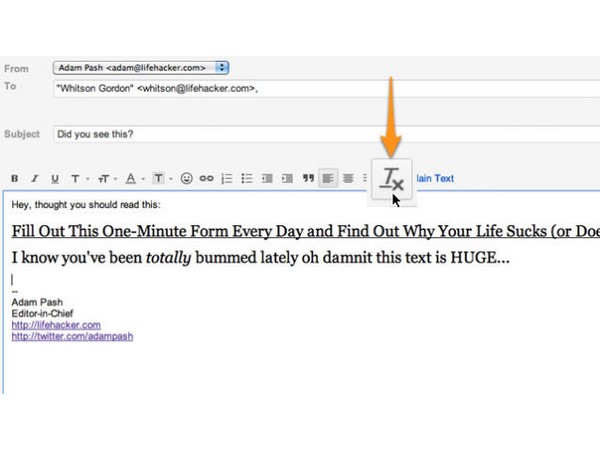Center-align the text
Image resolution: width=600 pixels, height=450 pixels.
[x=349, y=179]
